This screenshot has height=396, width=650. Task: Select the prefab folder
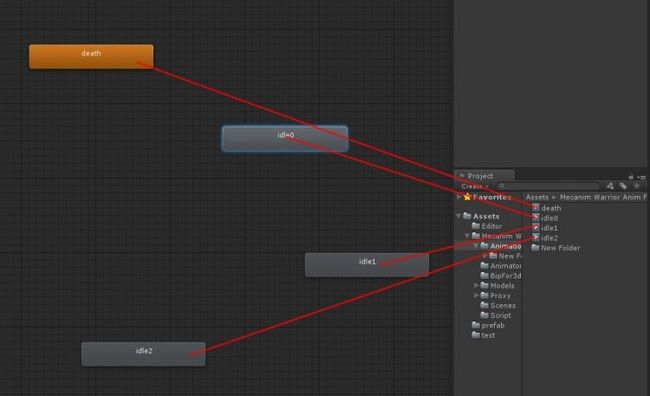488,326
